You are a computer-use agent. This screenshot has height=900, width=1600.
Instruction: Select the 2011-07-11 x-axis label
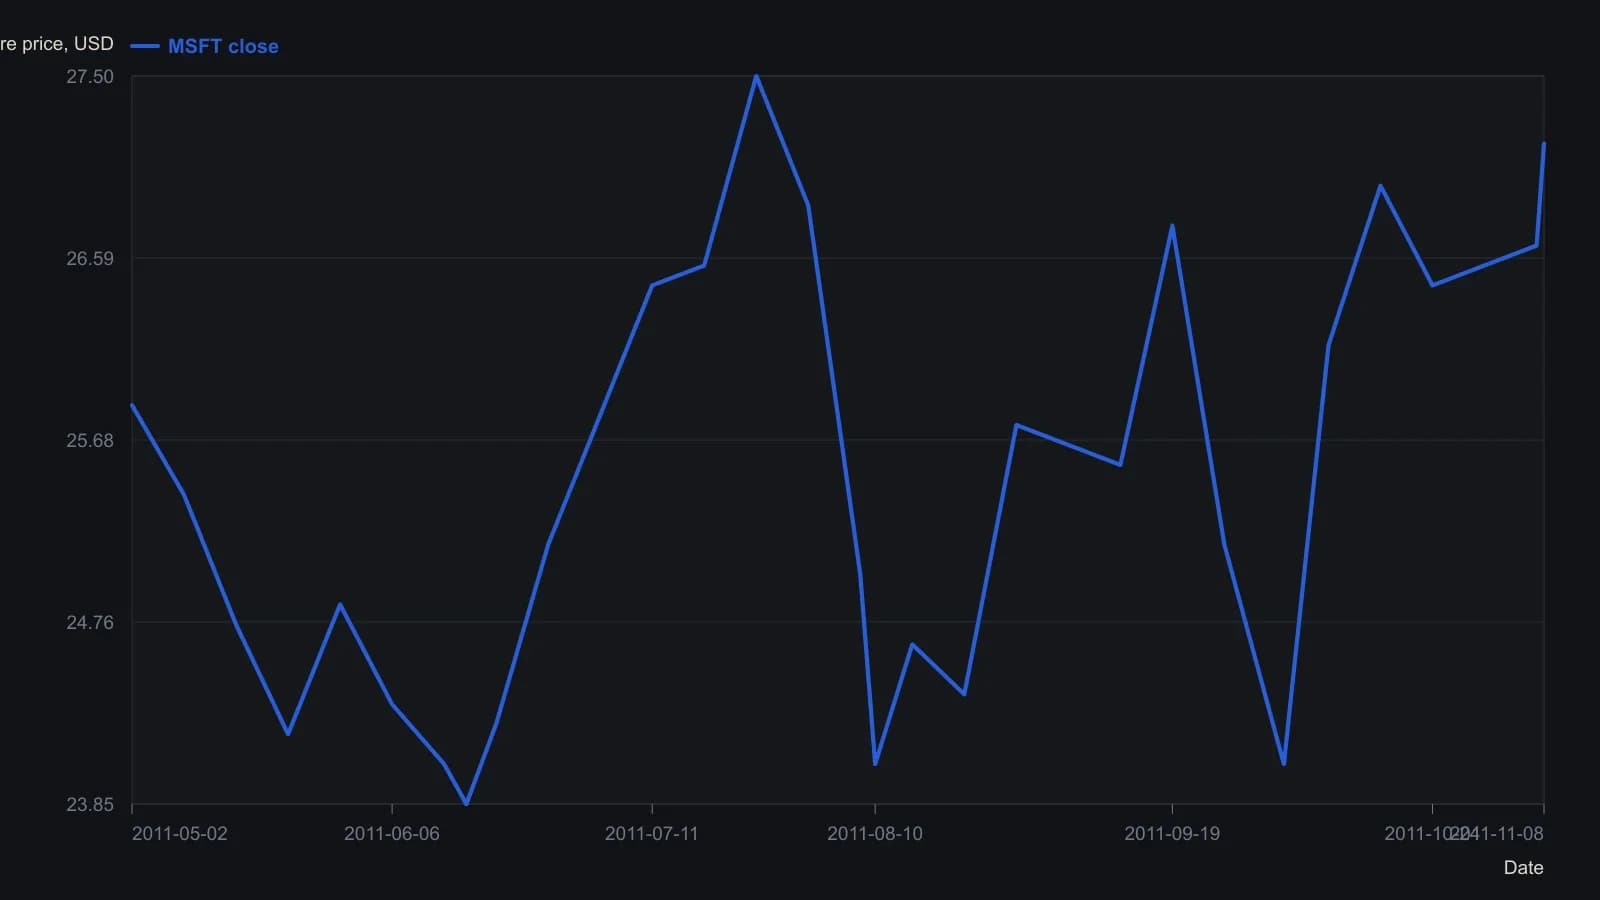[652, 834]
